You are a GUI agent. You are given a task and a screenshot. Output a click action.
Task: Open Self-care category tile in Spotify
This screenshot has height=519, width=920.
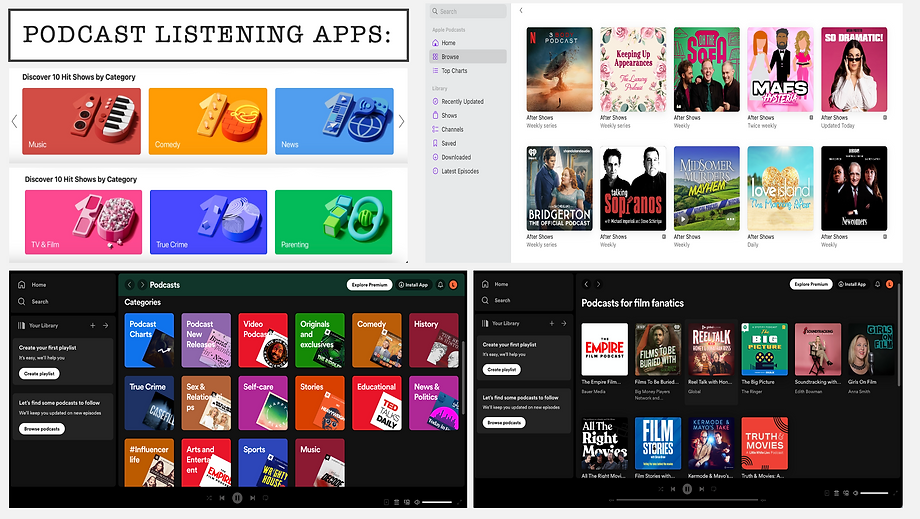tap(263, 403)
